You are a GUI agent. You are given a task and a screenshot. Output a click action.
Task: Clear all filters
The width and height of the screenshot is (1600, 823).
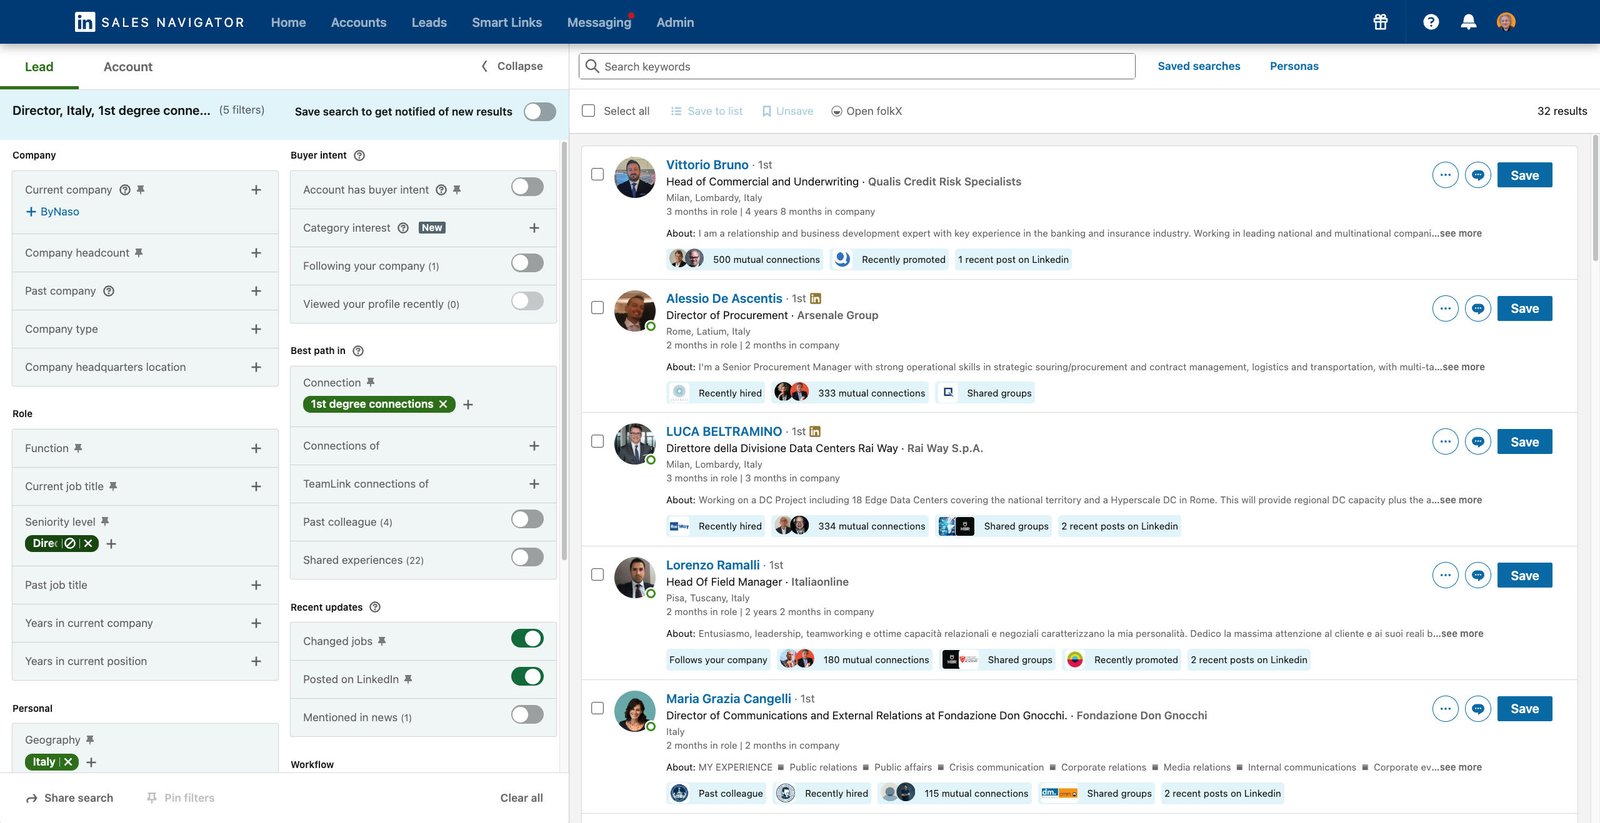(521, 798)
